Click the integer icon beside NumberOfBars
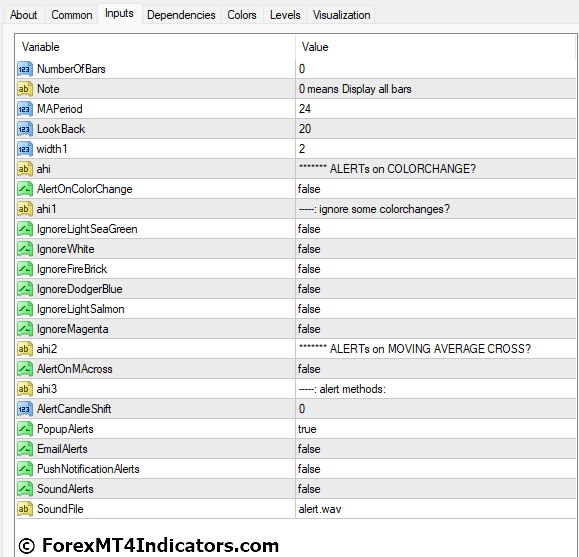Image resolution: width=579 pixels, height=557 pixels. tap(25, 69)
